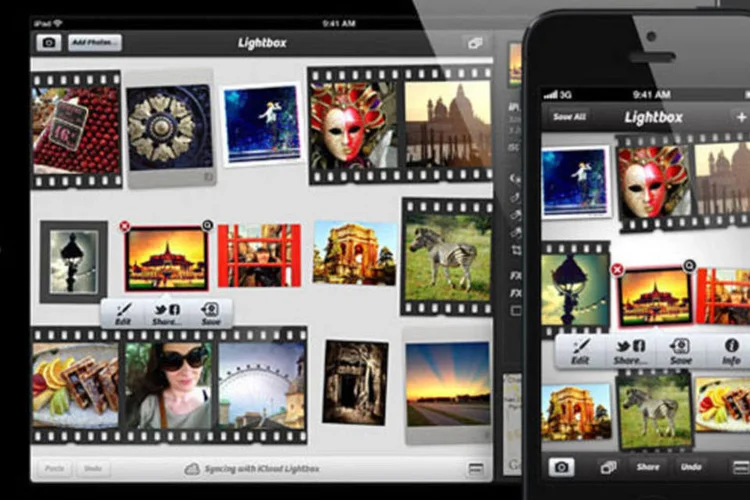Tap the Paste button on iPad bottom bar
The height and width of the screenshot is (500, 750).
[55, 468]
